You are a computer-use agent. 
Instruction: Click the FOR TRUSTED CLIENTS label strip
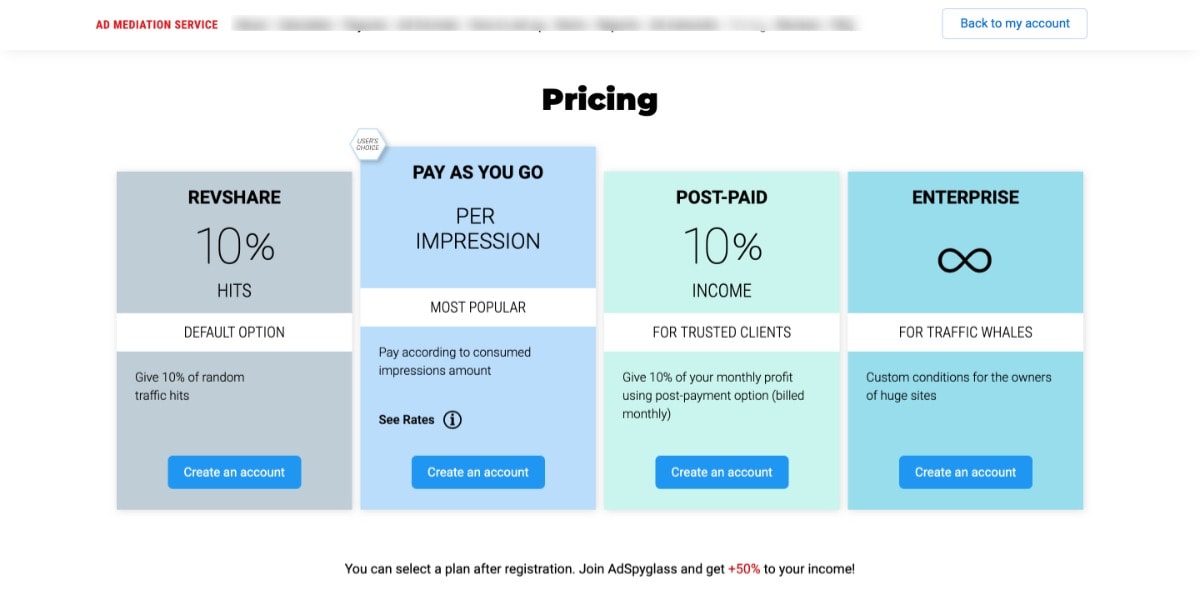coord(722,332)
